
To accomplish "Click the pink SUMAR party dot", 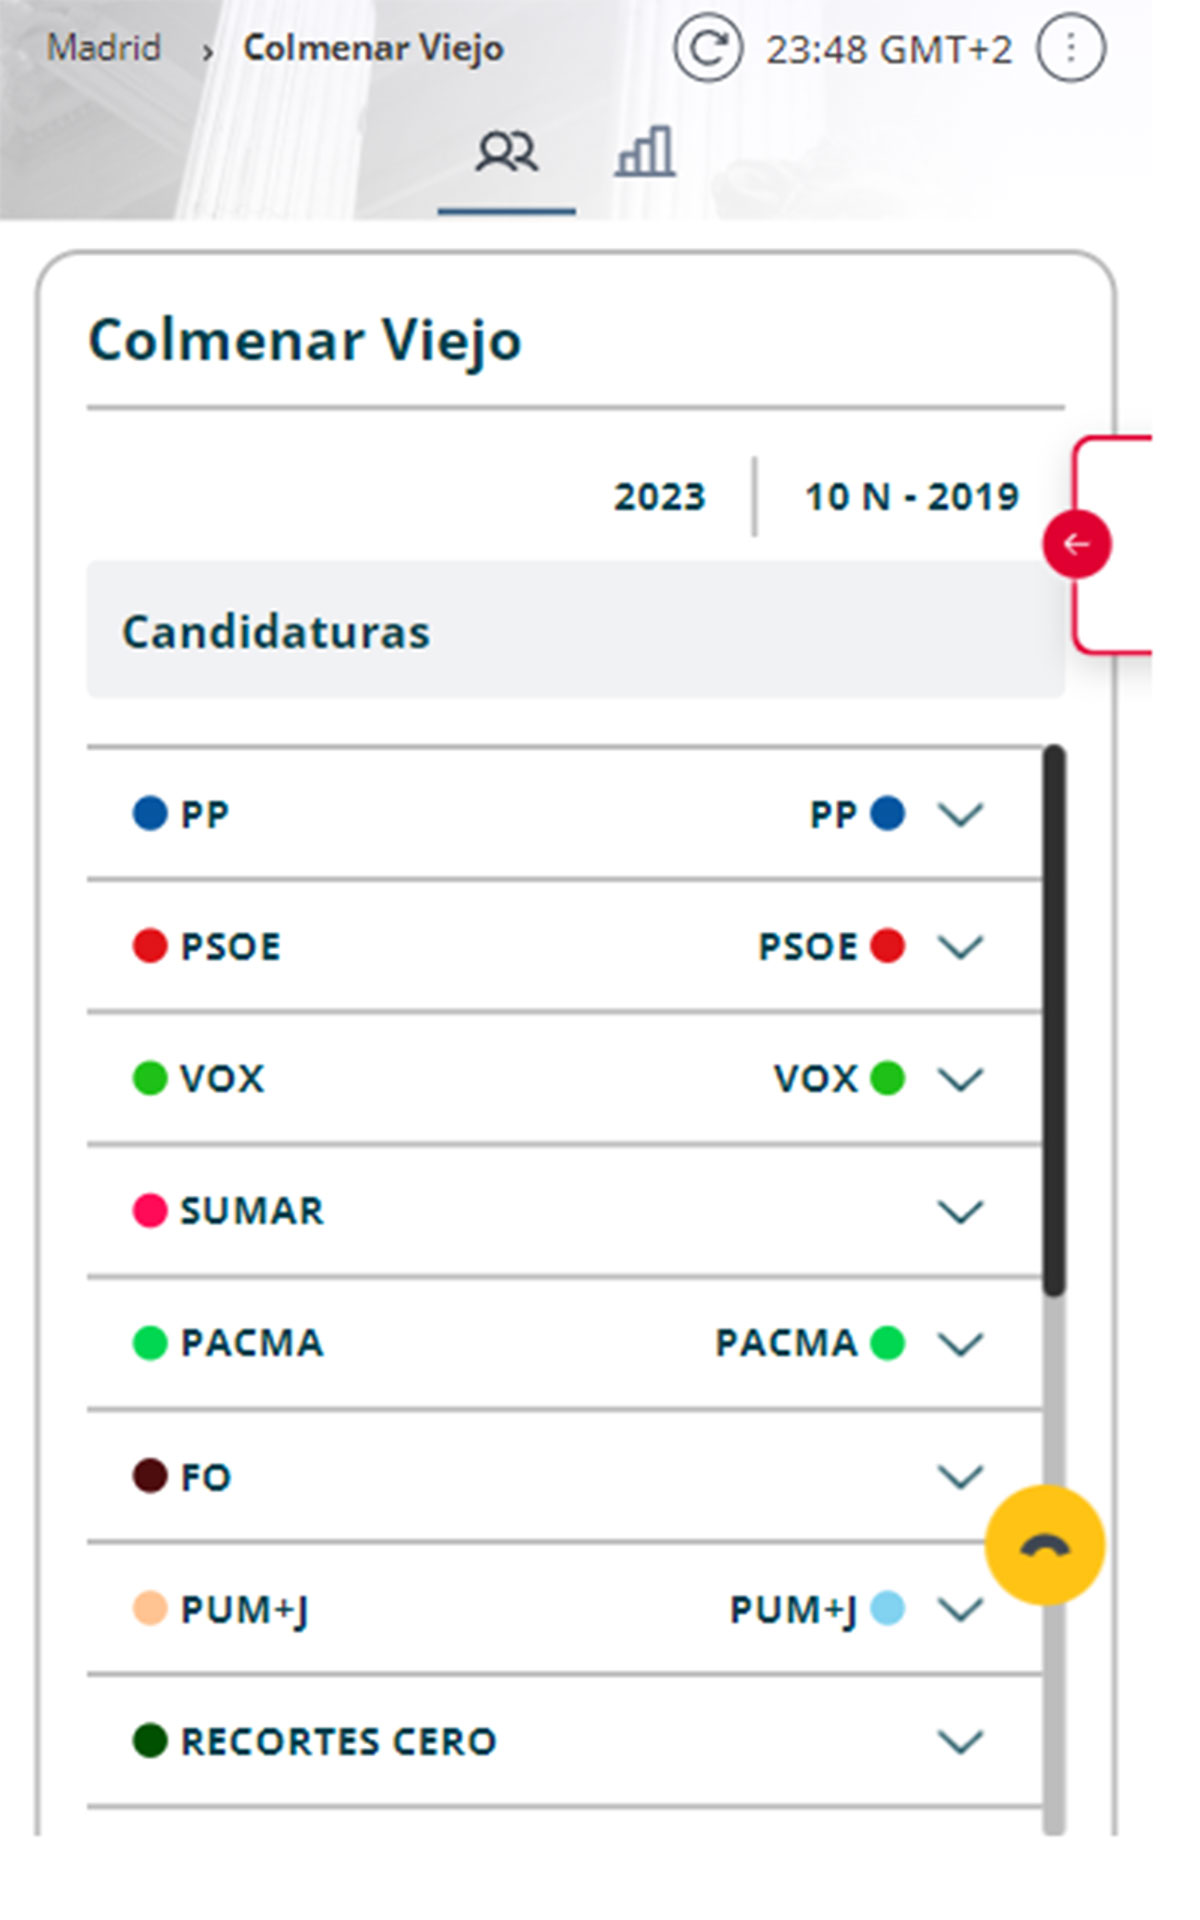I will click(x=150, y=1210).
